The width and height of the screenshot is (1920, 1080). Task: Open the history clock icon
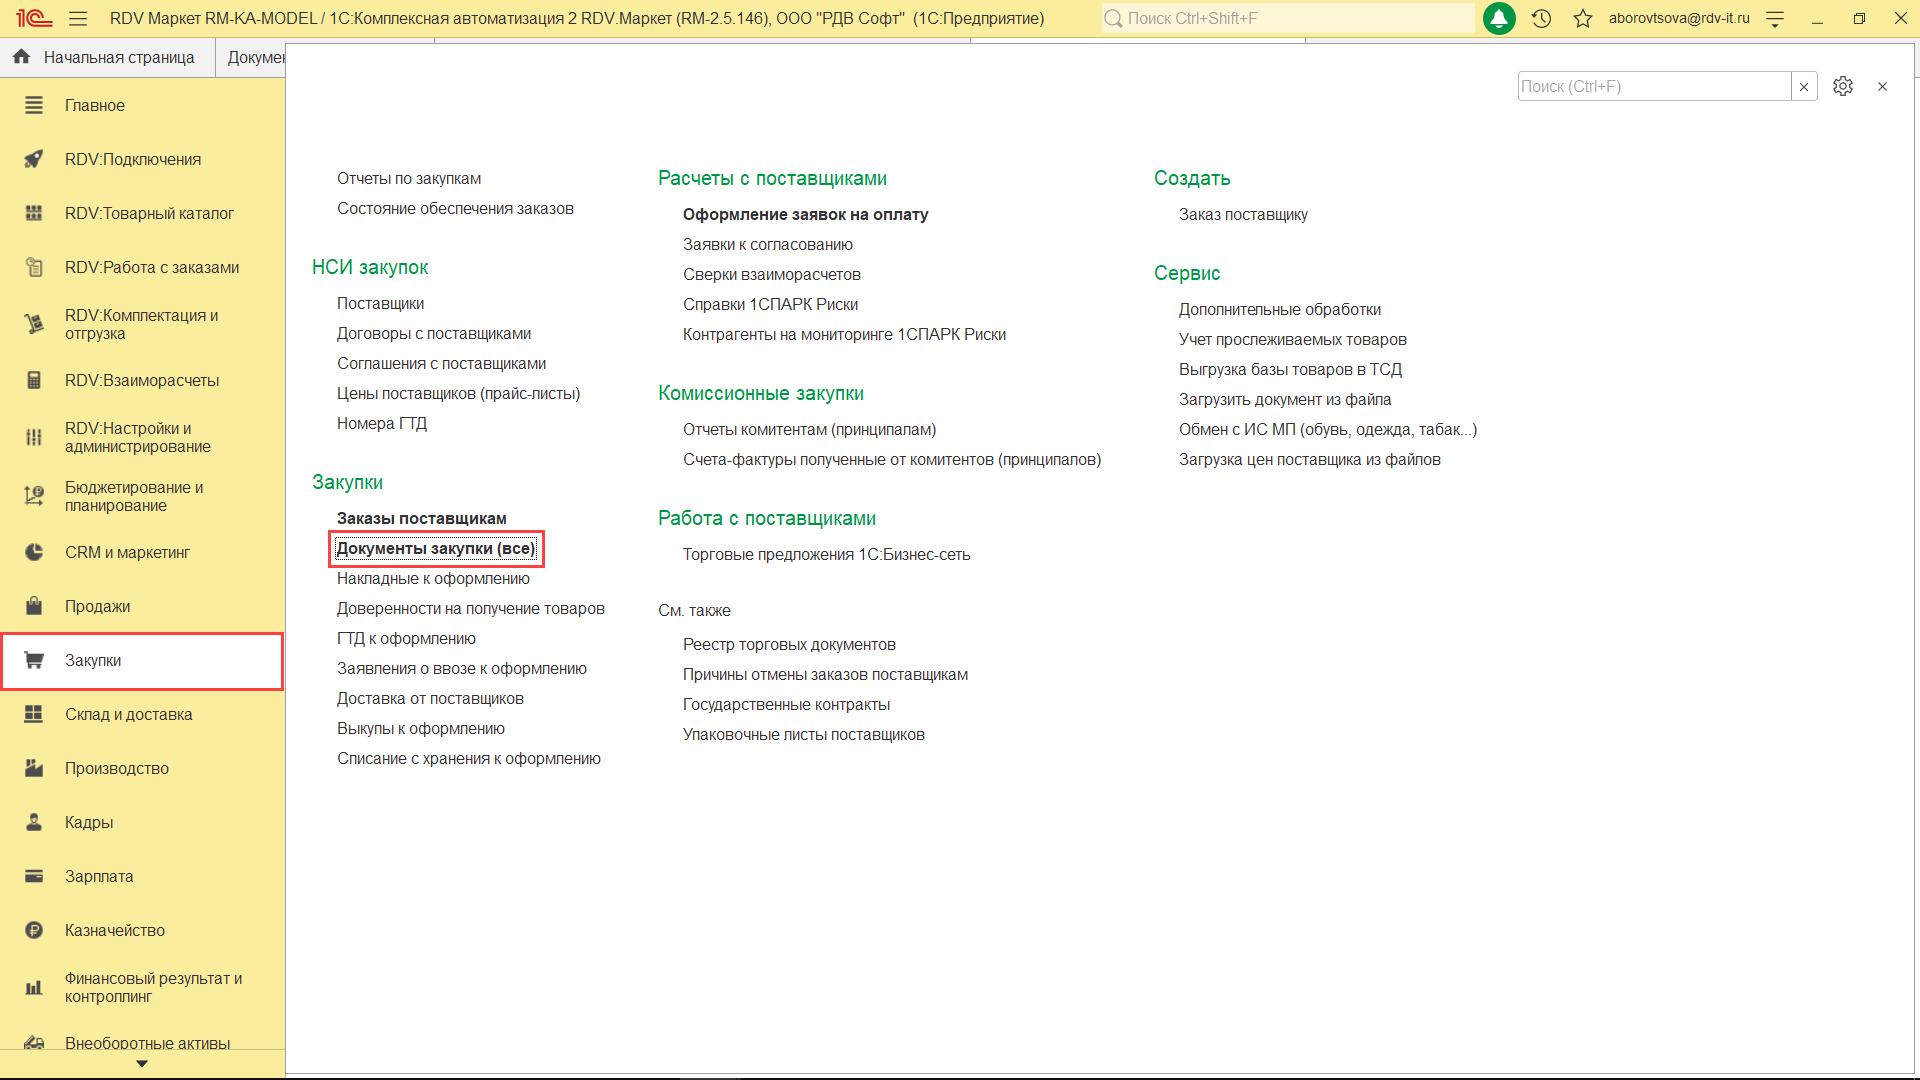pos(1541,18)
